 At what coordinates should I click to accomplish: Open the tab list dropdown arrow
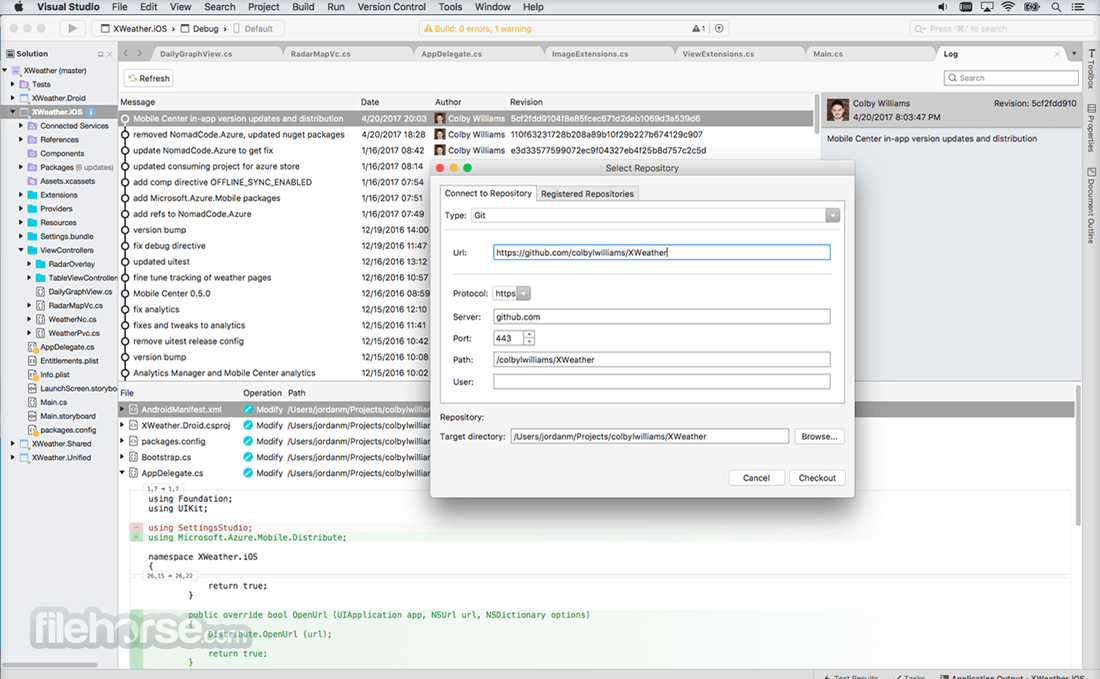tap(1073, 54)
